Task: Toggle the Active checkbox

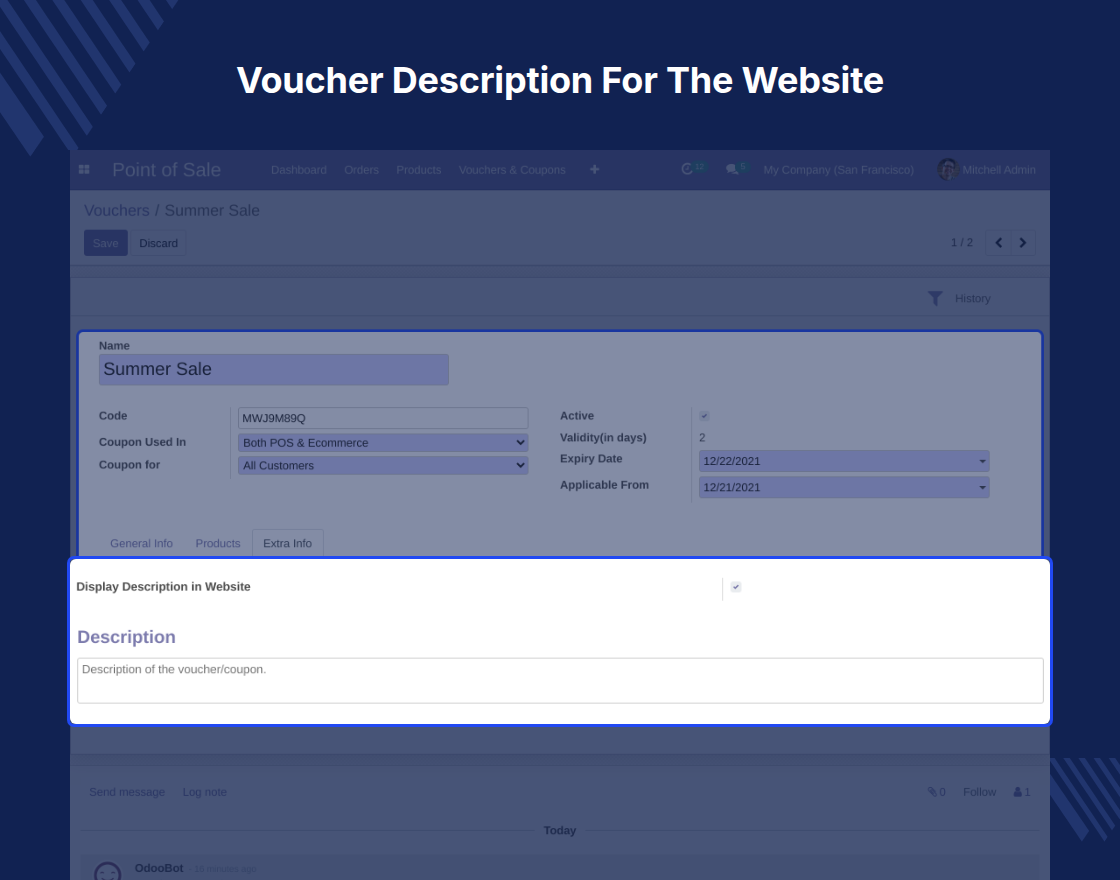Action: click(704, 416)
